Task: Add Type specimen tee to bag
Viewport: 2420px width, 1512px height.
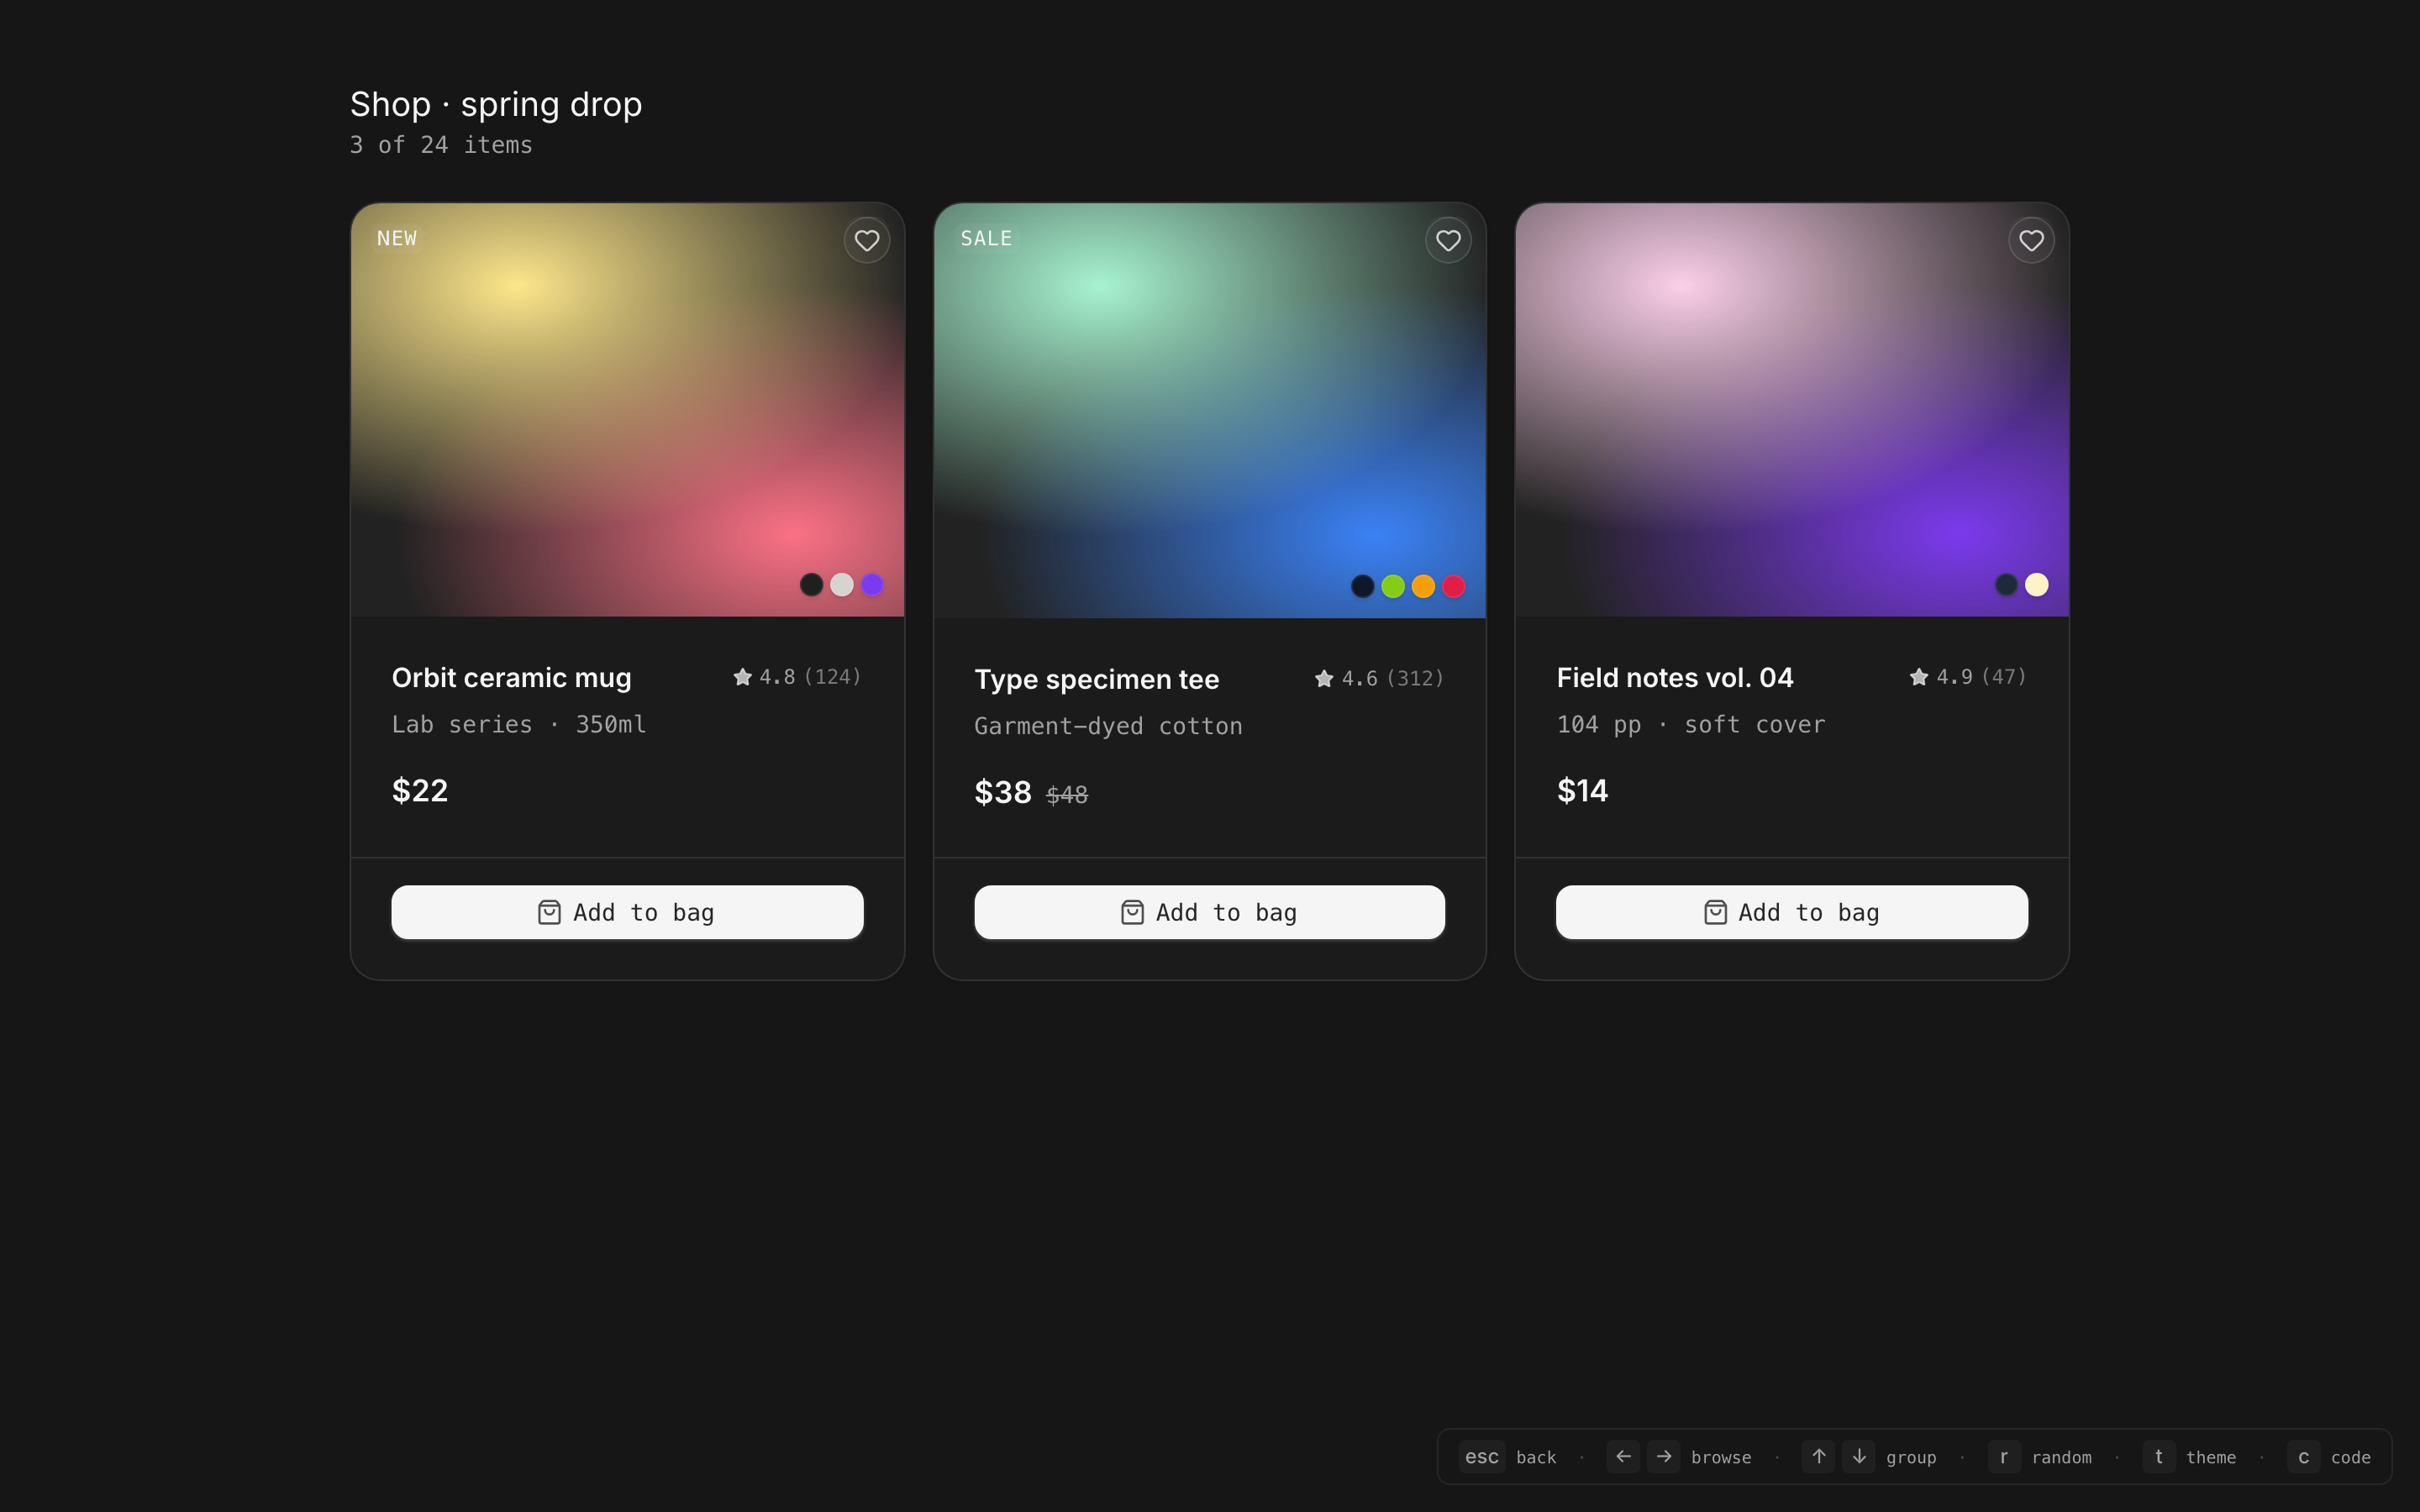Action: point(1209,912)
